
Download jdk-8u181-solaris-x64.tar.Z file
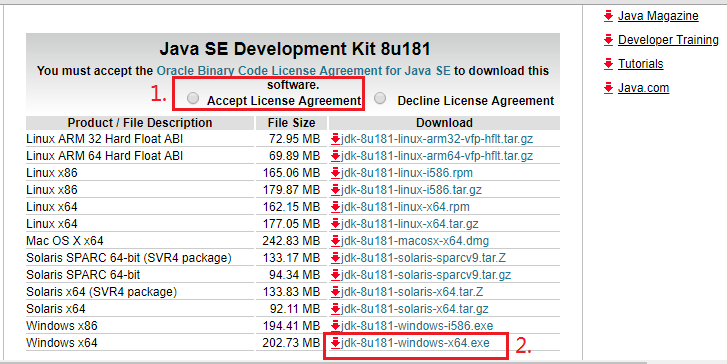click(412, 292)
